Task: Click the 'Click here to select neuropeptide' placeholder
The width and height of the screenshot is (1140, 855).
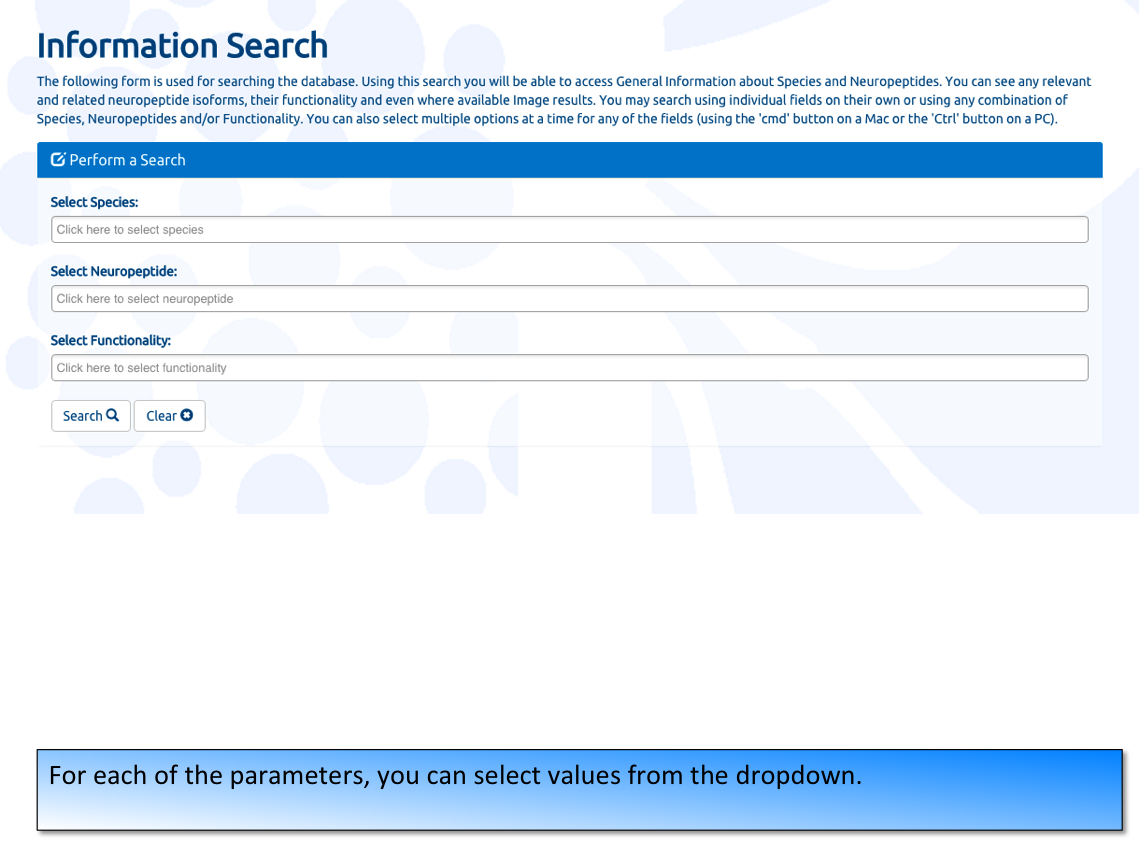Action: click(145, 299)
